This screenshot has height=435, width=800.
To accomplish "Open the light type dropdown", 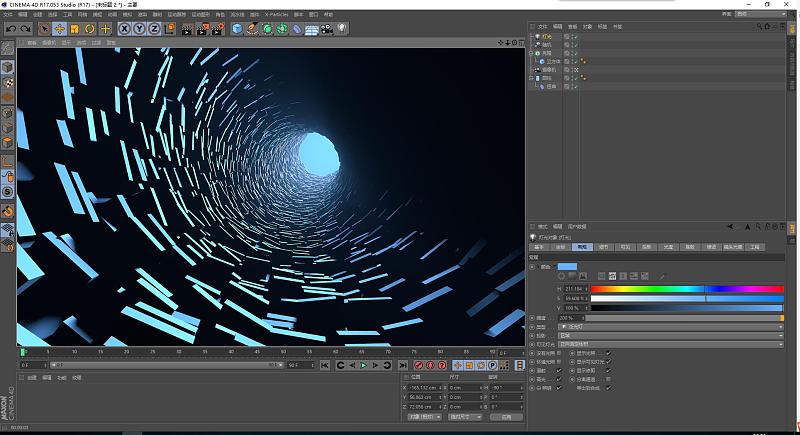I will tap(670, 326).
